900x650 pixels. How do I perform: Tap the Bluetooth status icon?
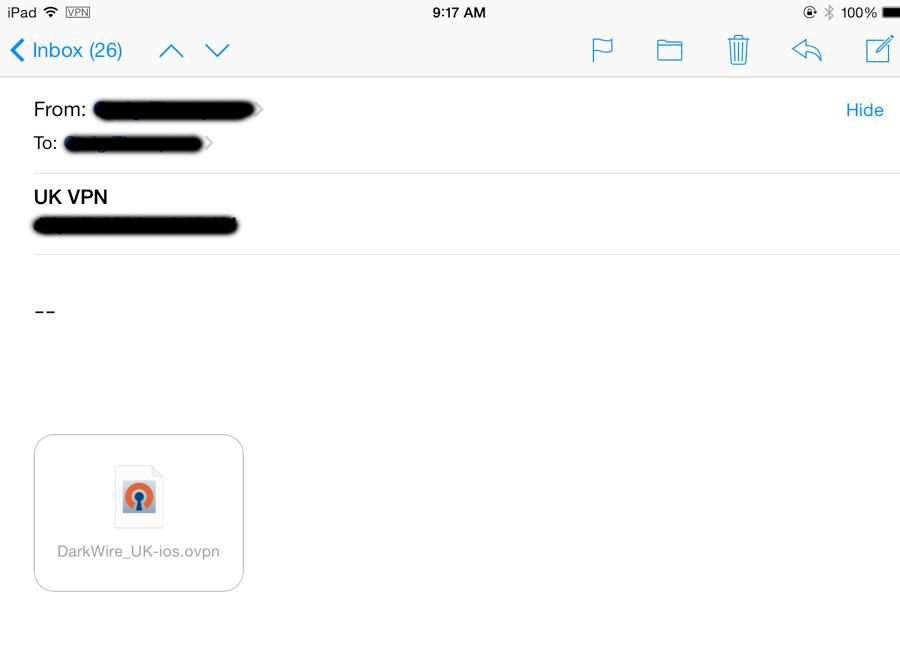pyautogui.click(x=829, y=12)
